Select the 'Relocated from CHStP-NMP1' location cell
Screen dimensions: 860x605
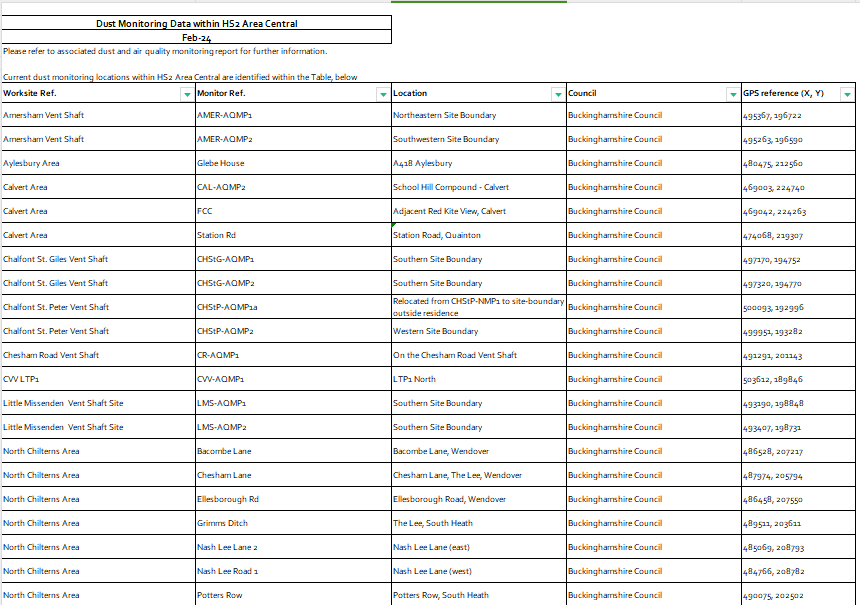coord(478,307)
